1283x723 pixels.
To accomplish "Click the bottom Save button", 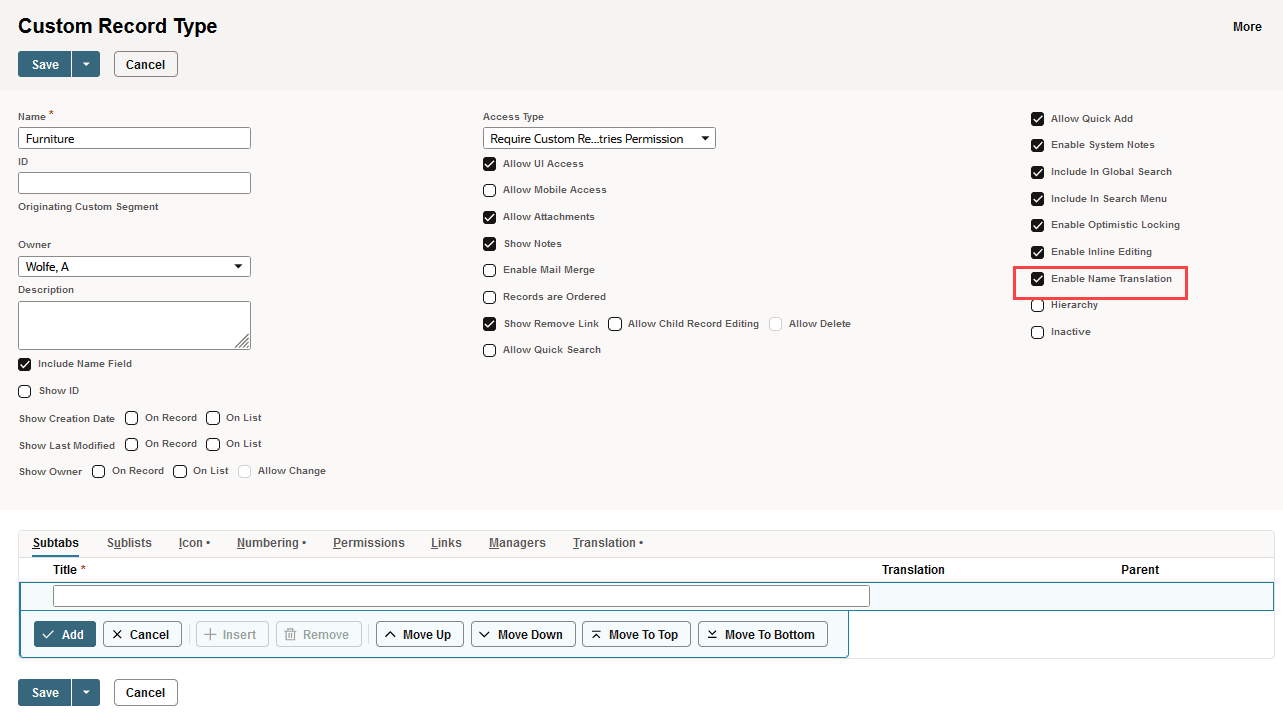I will click(45, 692).
